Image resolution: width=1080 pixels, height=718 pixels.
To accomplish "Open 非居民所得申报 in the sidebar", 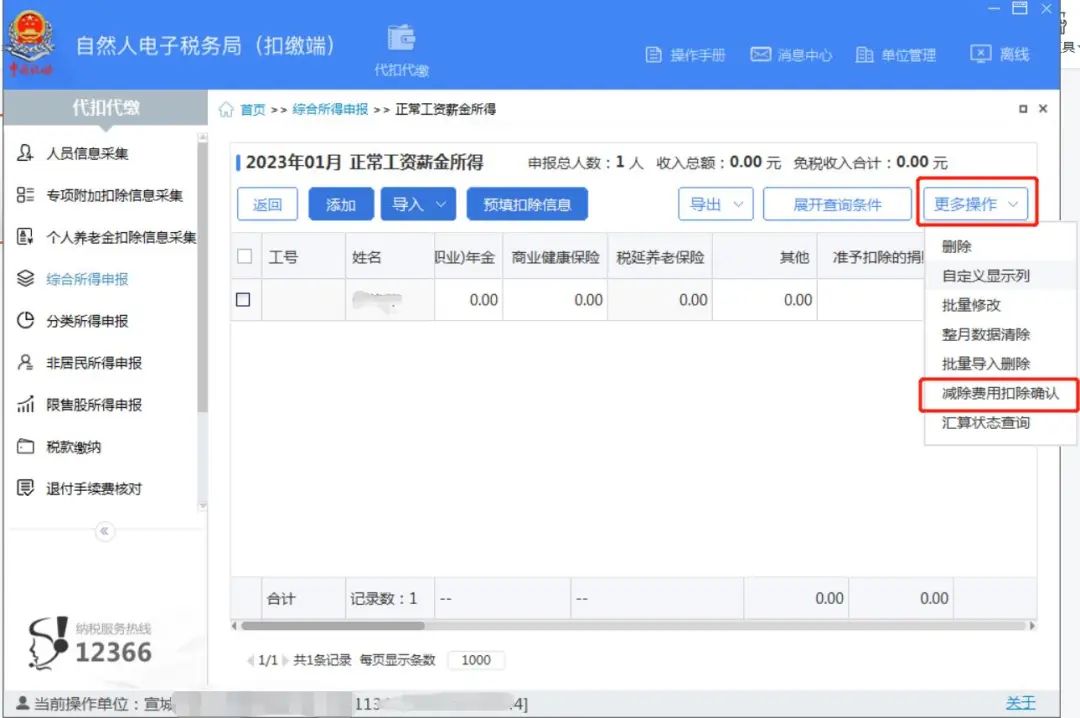I will (x=94, y=362).
